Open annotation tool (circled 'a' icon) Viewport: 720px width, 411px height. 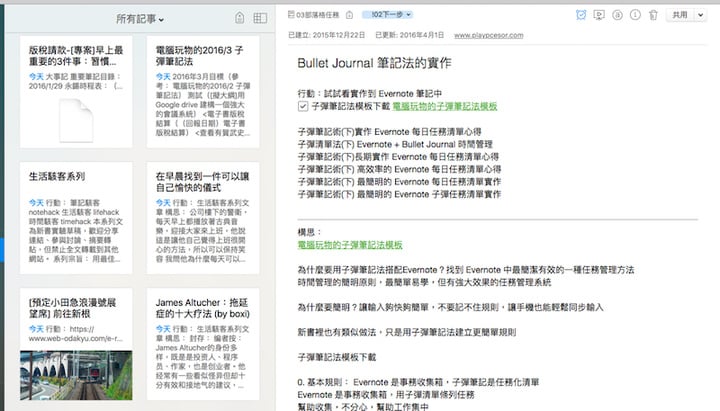point(616,16)
